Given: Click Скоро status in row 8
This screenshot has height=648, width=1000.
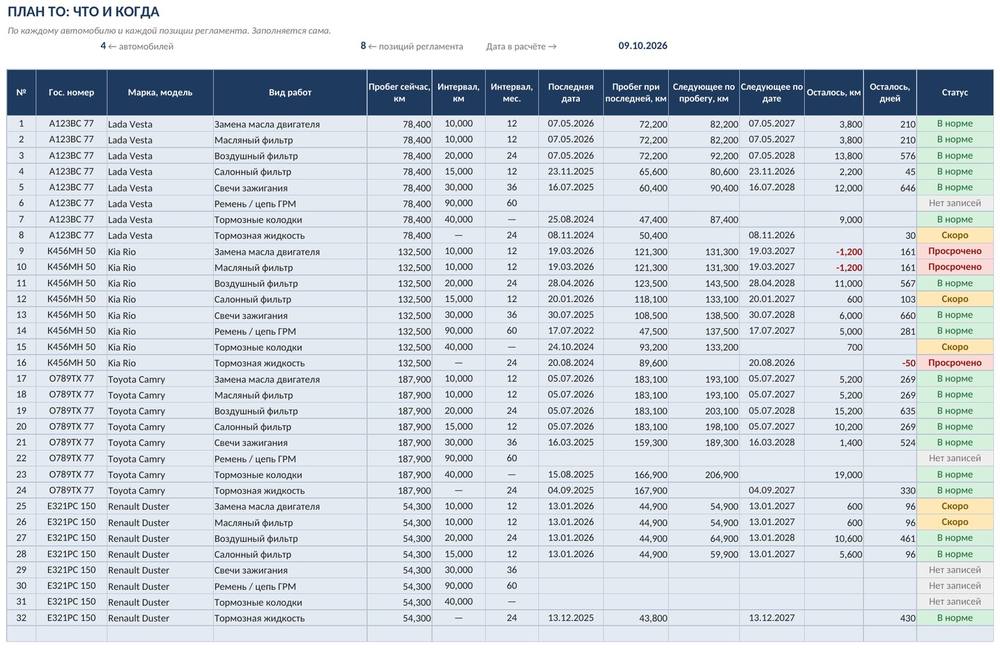Looking at the screenshot, I should 955,235.
